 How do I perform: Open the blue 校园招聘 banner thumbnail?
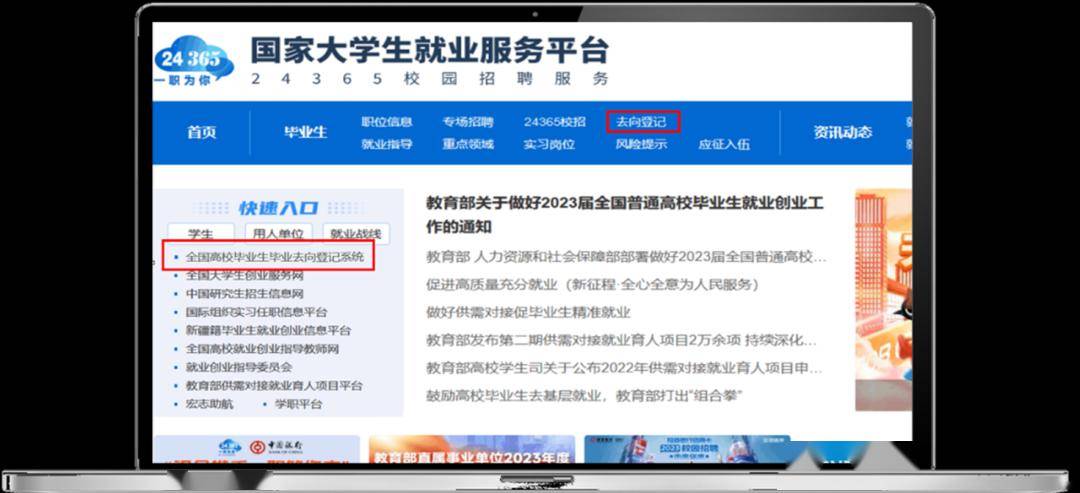tap(687, 449)
